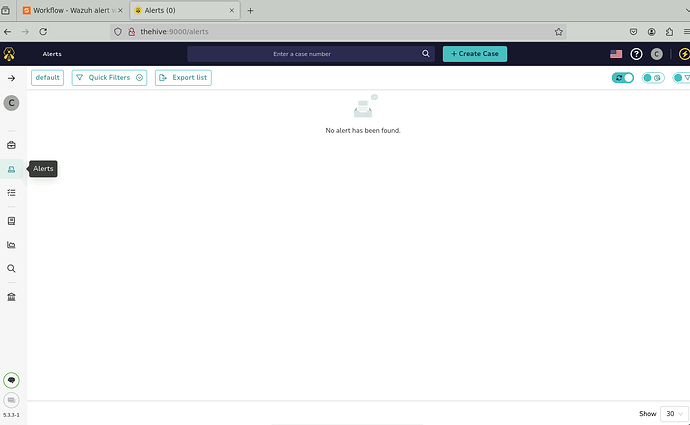Open the Tasks list sidebar icon
The width and height of the screenshot is (690, 425).
click(11, 192)
